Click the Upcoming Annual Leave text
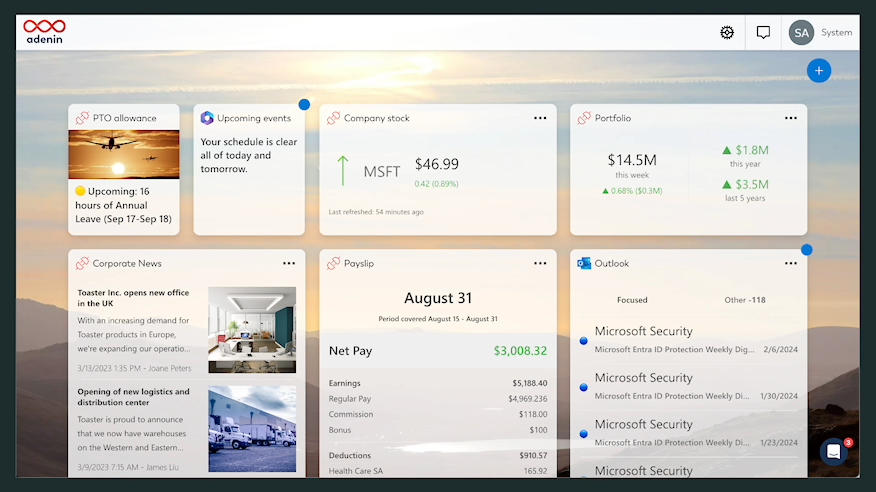Image resolution: width=876 pixels, height=492 pixels. click(x=123, y=205)
